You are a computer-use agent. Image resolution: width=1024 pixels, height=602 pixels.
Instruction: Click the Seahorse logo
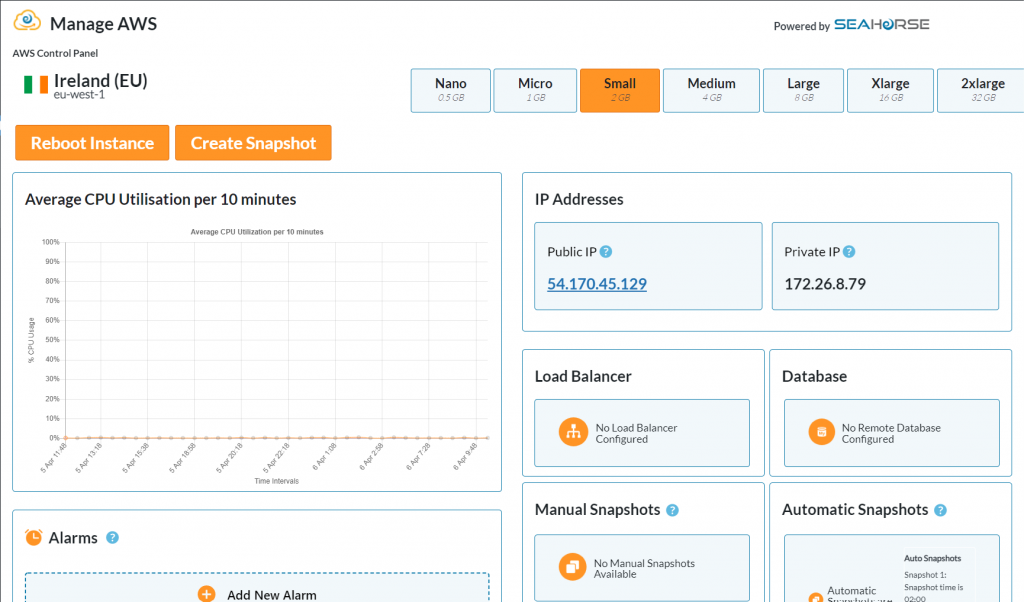(882, 24)
